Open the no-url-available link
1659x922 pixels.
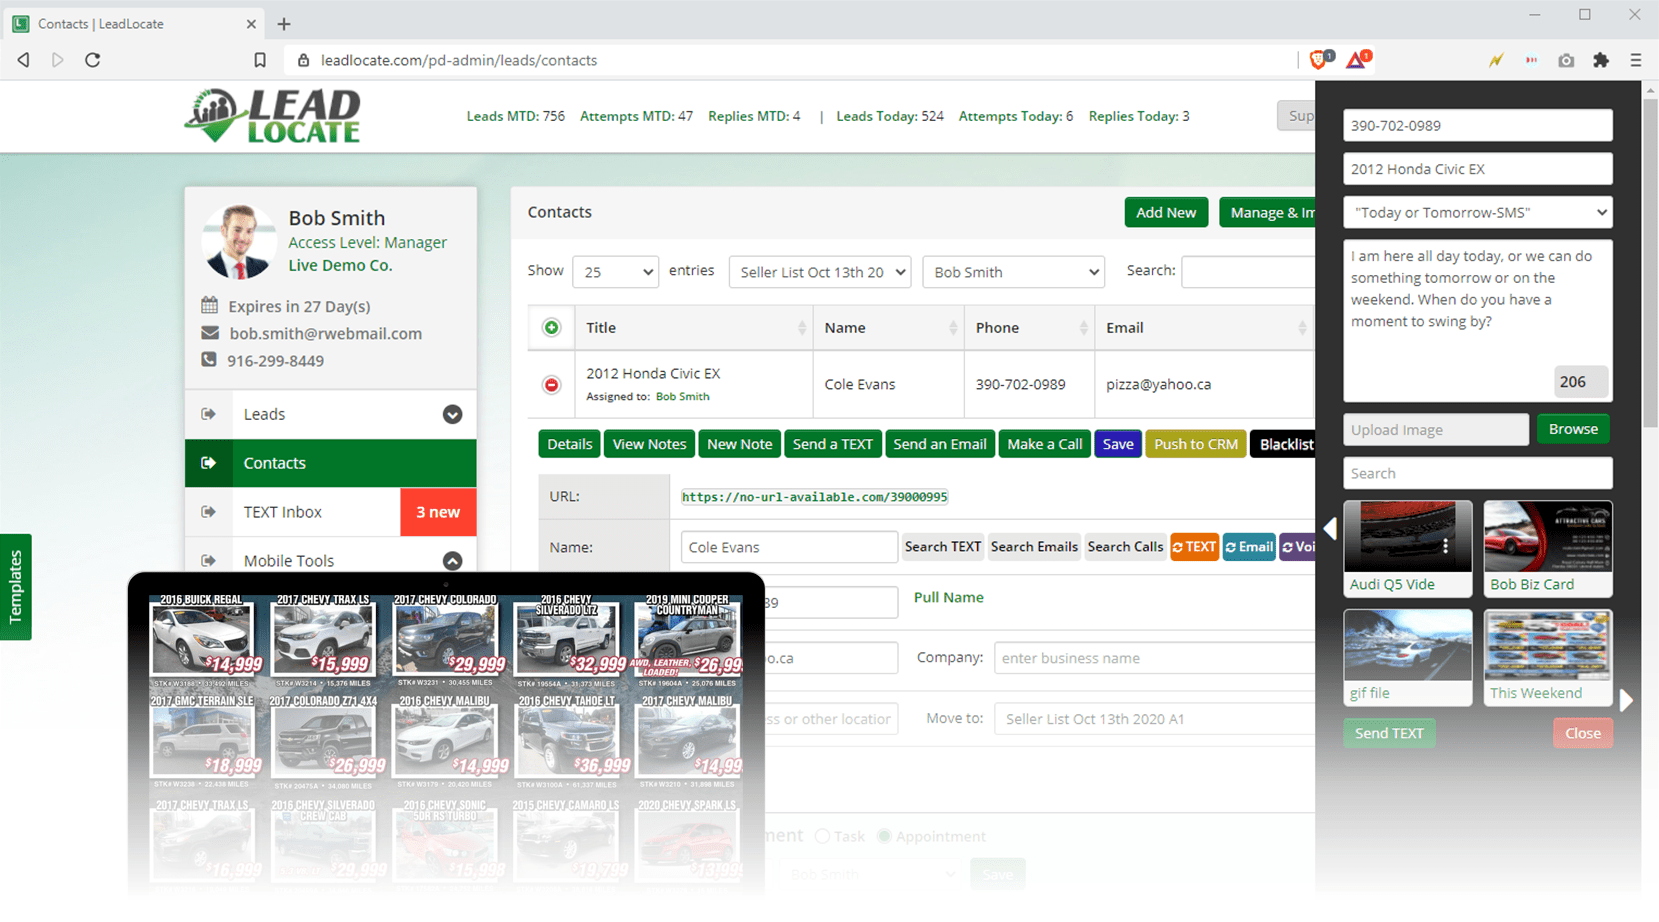[x=814, y=497]
